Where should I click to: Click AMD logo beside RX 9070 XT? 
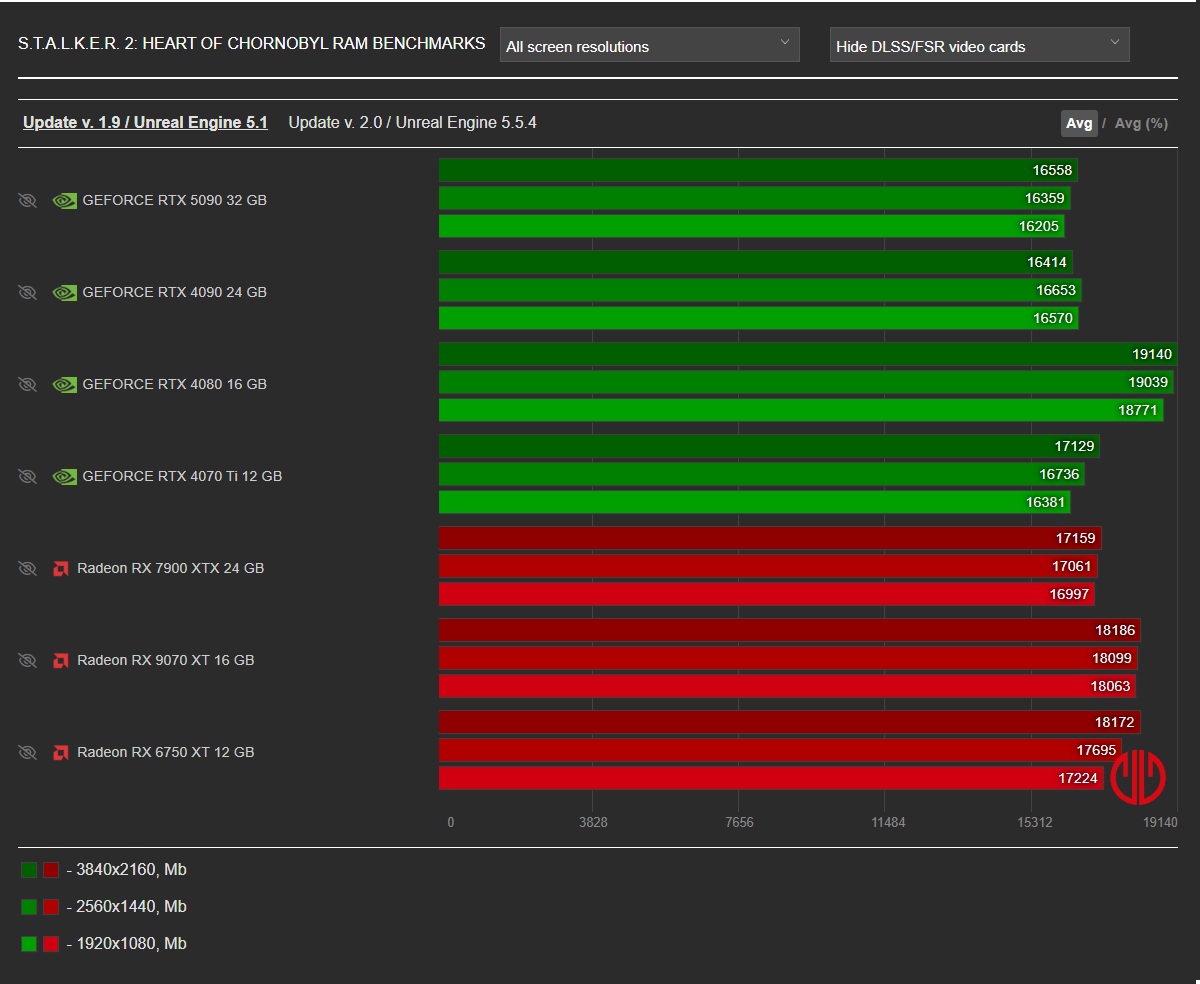(60, 660)
